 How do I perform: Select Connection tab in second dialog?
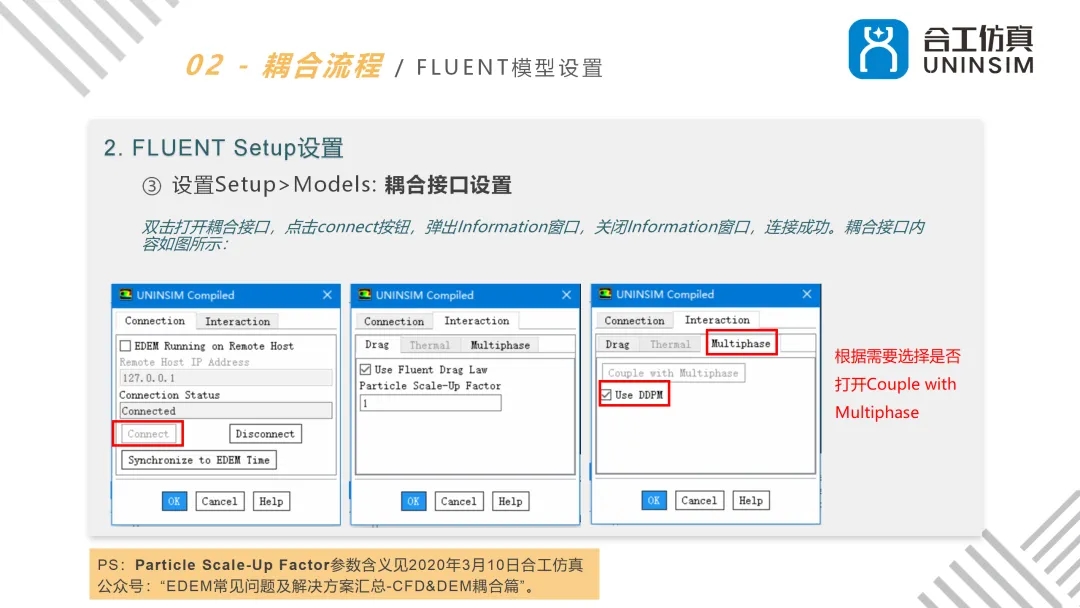coord(393,321)
